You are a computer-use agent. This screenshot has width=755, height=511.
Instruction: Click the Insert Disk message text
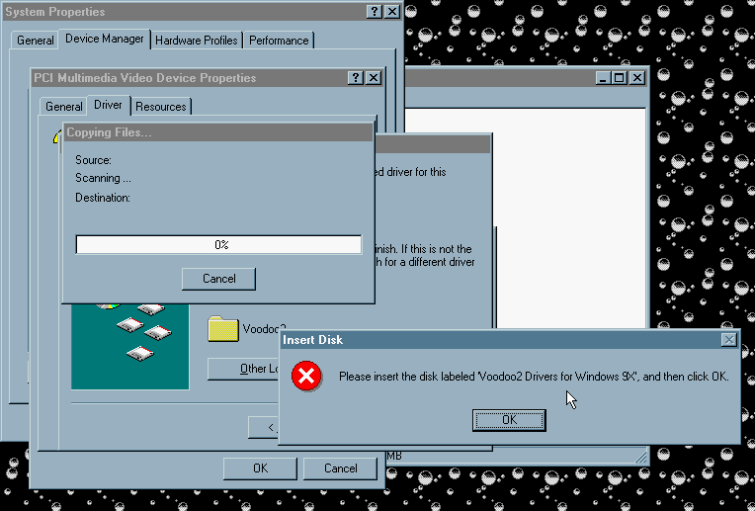(x=534, y=377)
